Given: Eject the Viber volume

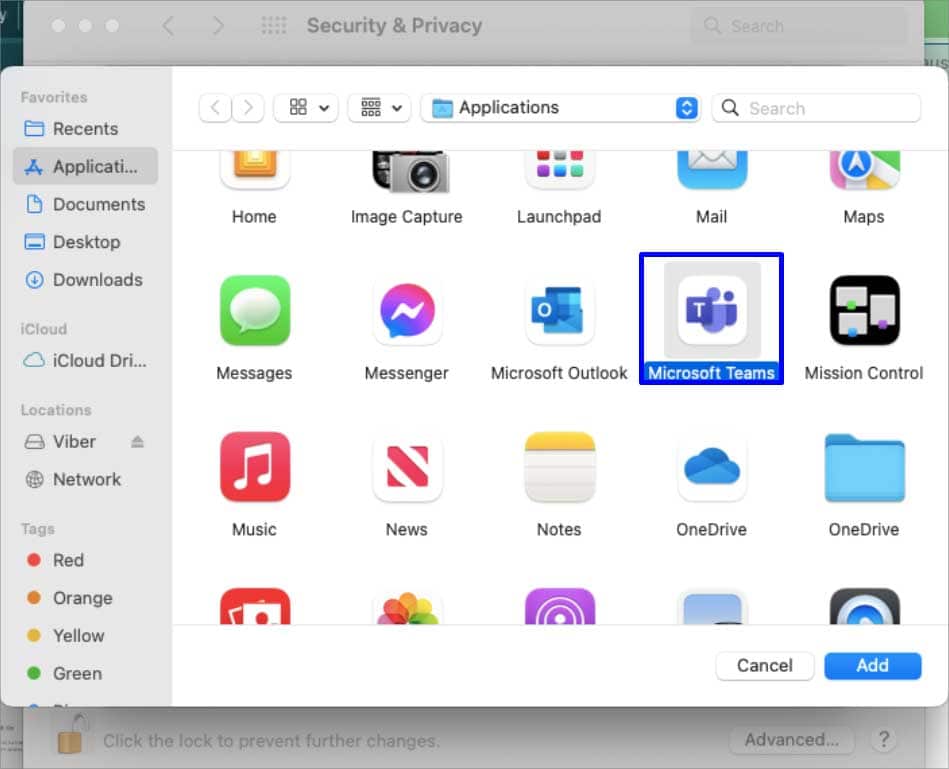Looking at the screenshot, I should (137, 442).
